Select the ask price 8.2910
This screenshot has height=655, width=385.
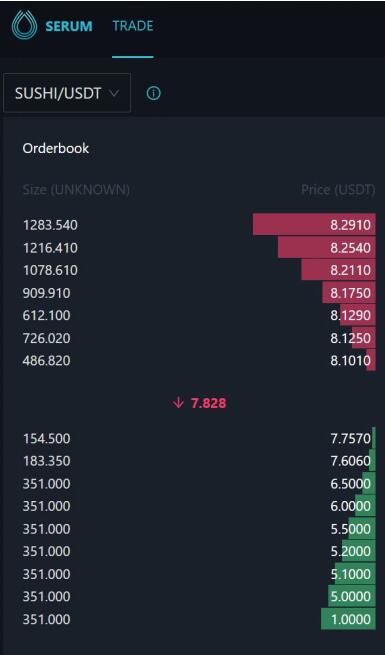(350, 225)
